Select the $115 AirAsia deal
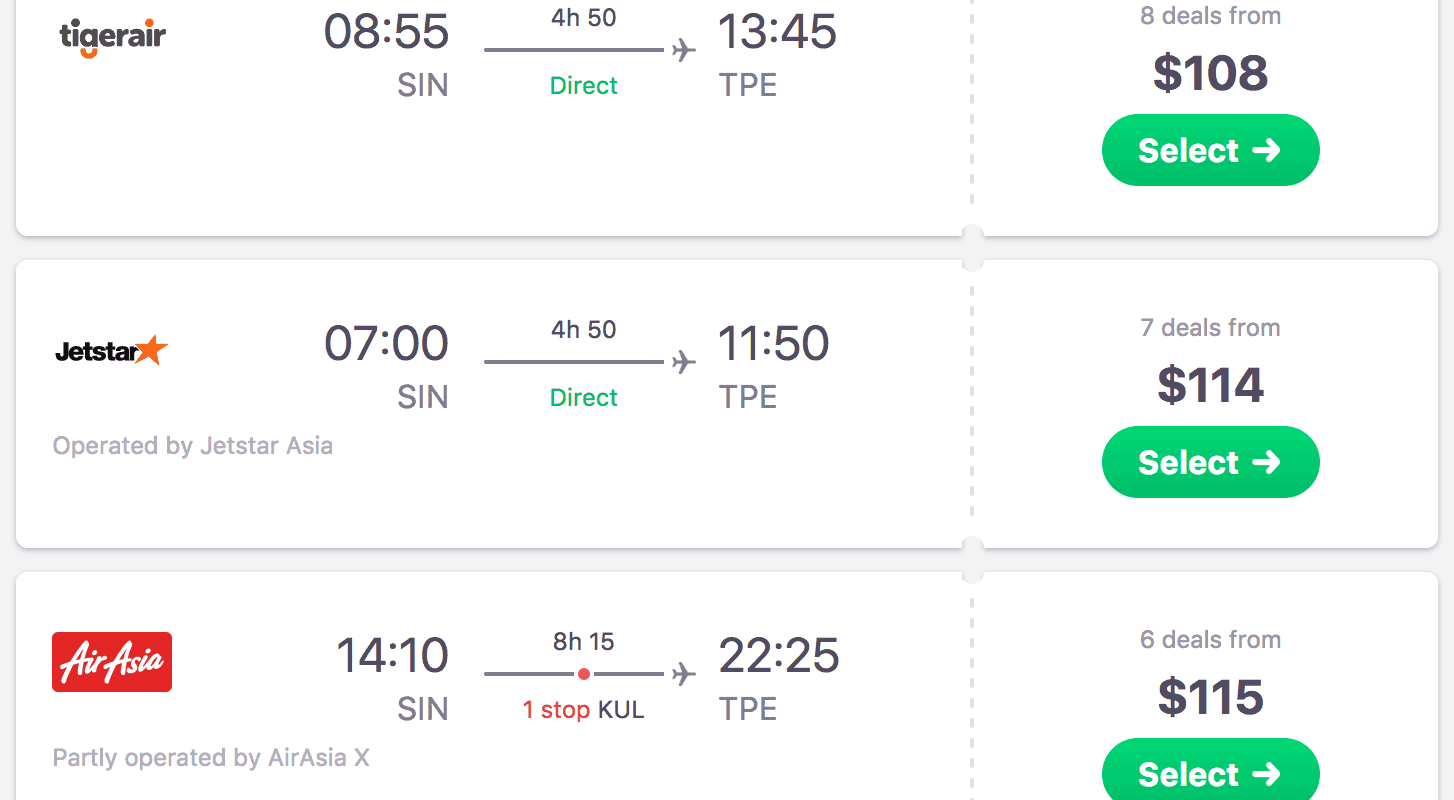The height and width of the screenshot is (800, 1454). pos(1210,773)
